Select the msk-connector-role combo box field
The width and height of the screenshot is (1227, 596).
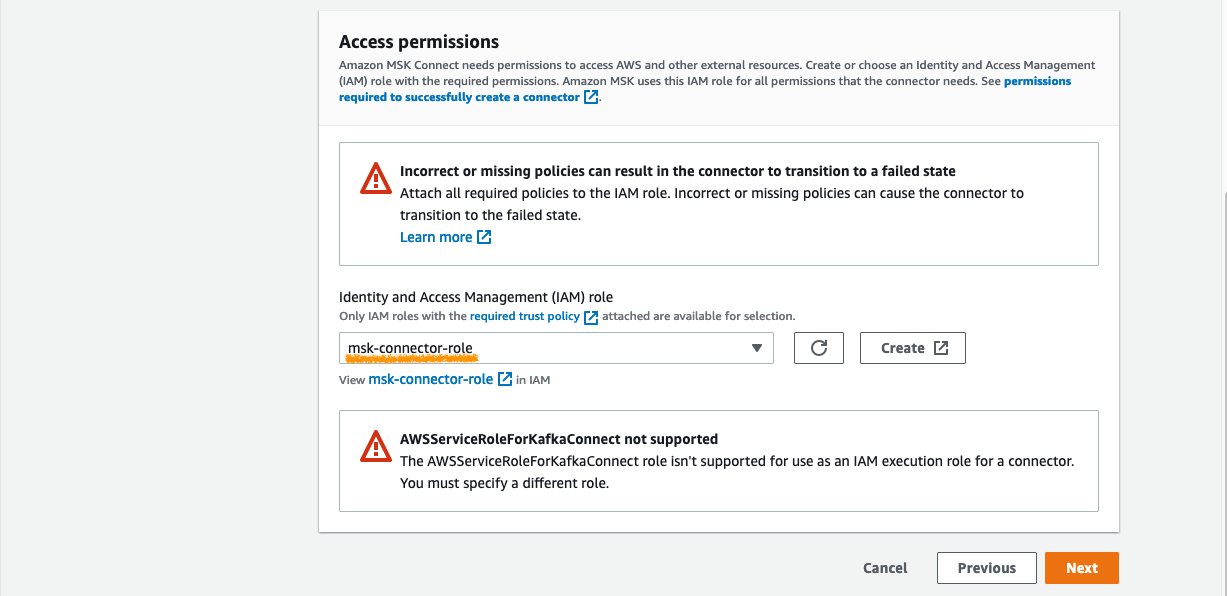tap(556, 348)
